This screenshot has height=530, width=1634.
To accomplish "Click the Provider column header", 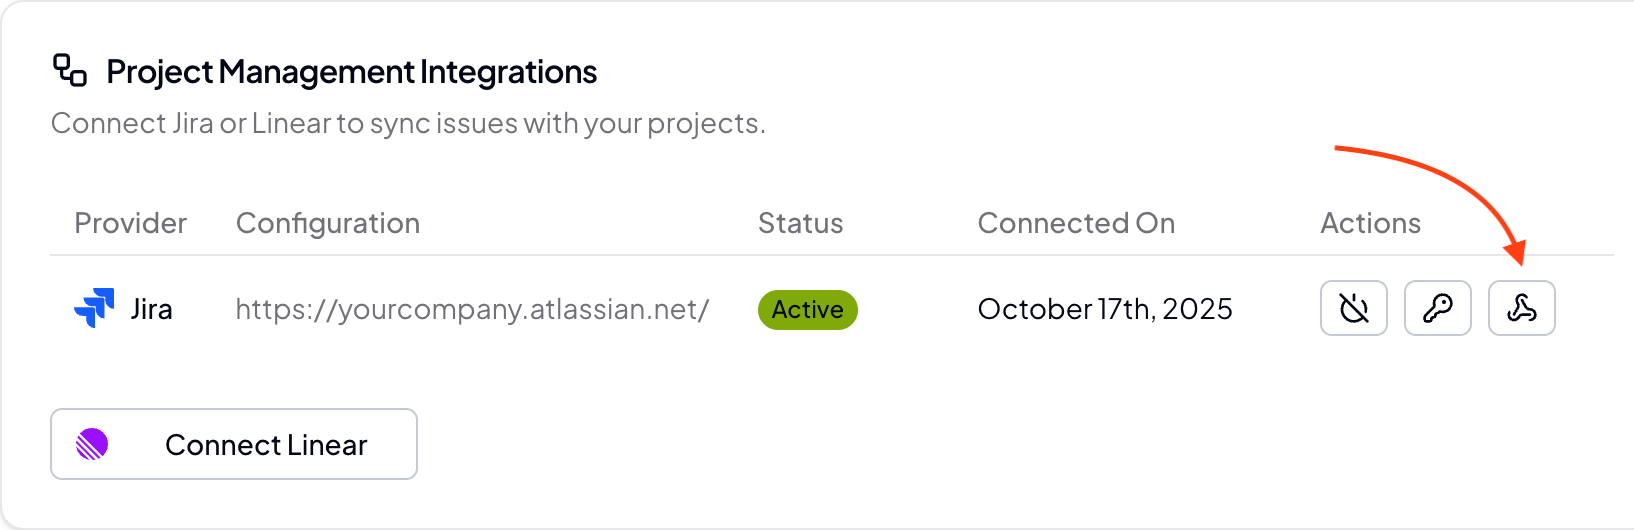I will tap(130, 223).
